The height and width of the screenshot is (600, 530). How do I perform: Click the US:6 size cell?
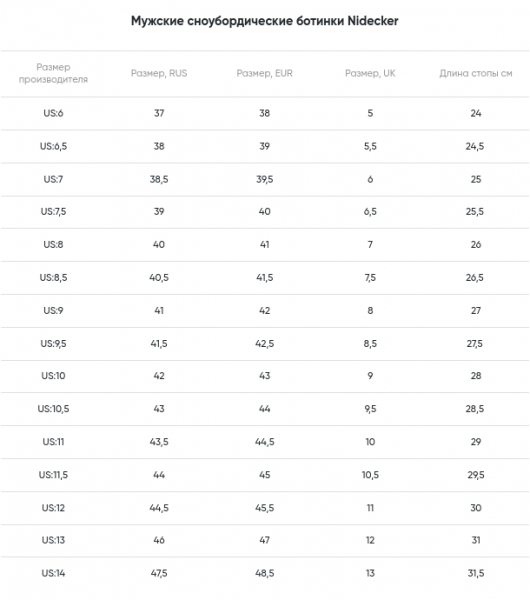53,113
